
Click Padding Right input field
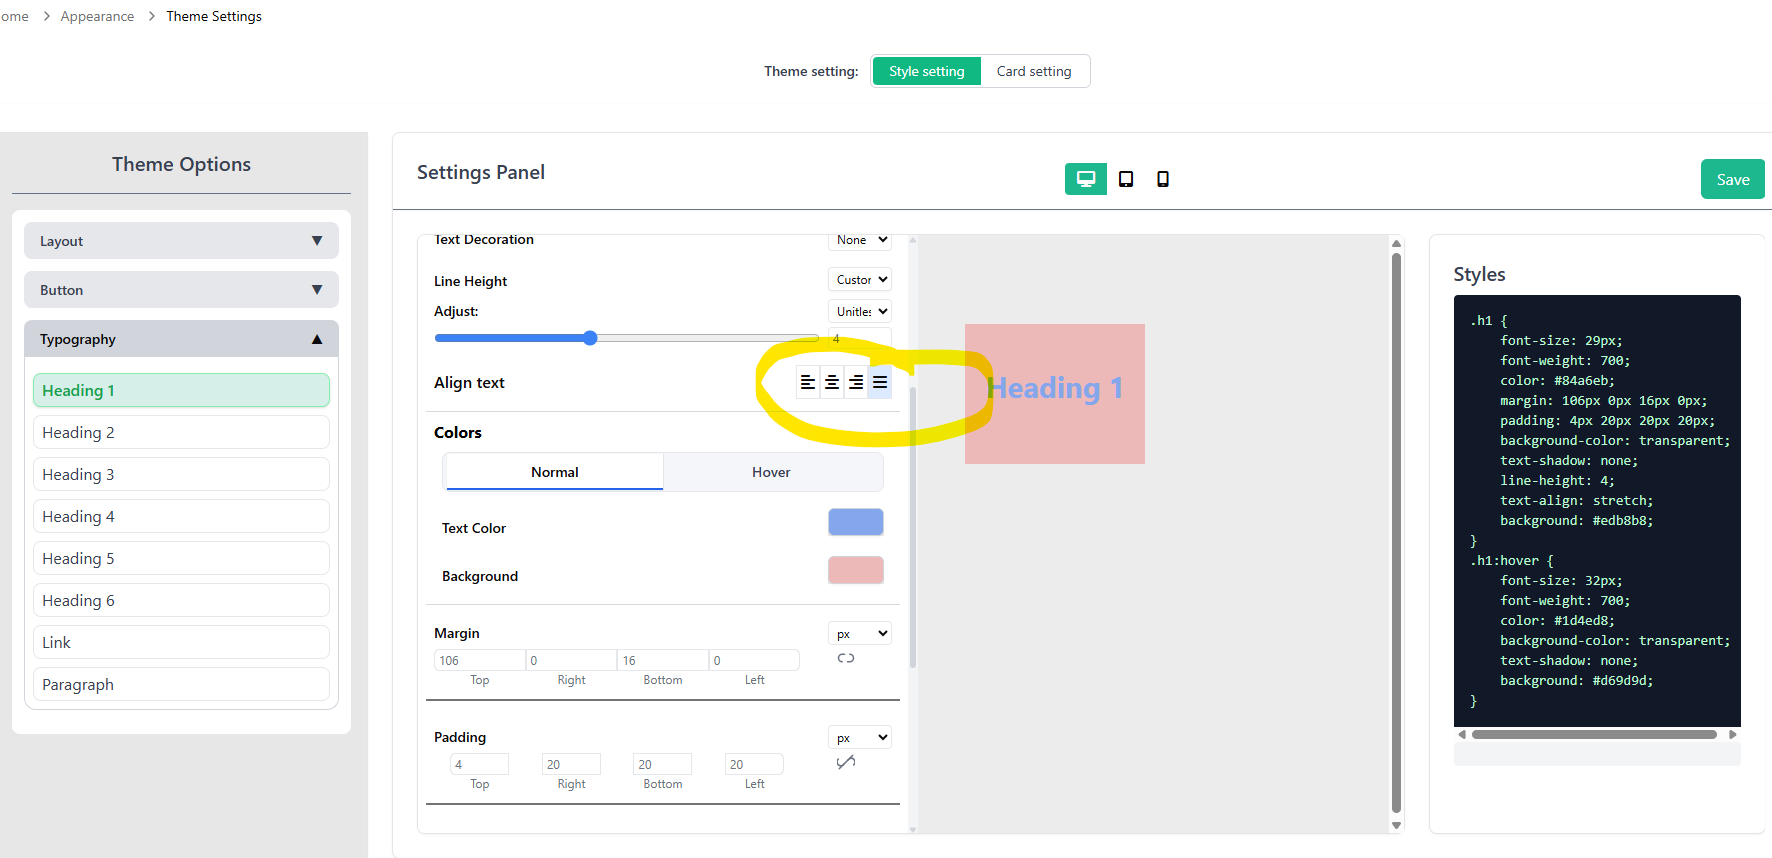click(x=571, y=764)
